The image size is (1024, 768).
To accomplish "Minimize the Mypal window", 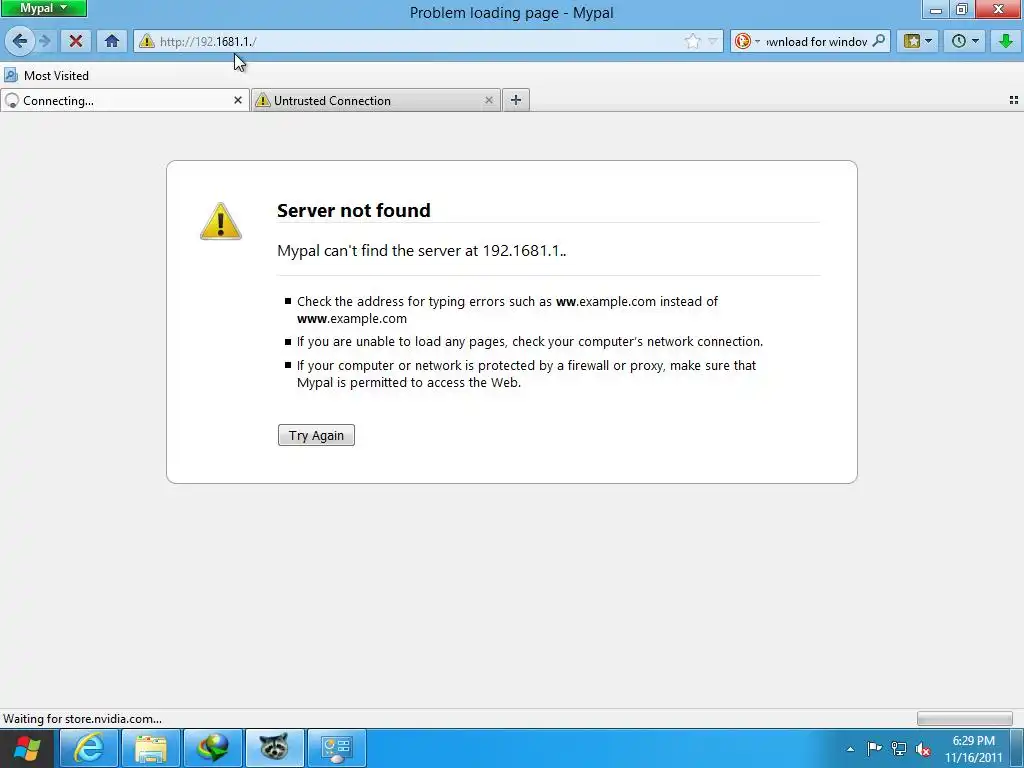I will coord(935,9).
